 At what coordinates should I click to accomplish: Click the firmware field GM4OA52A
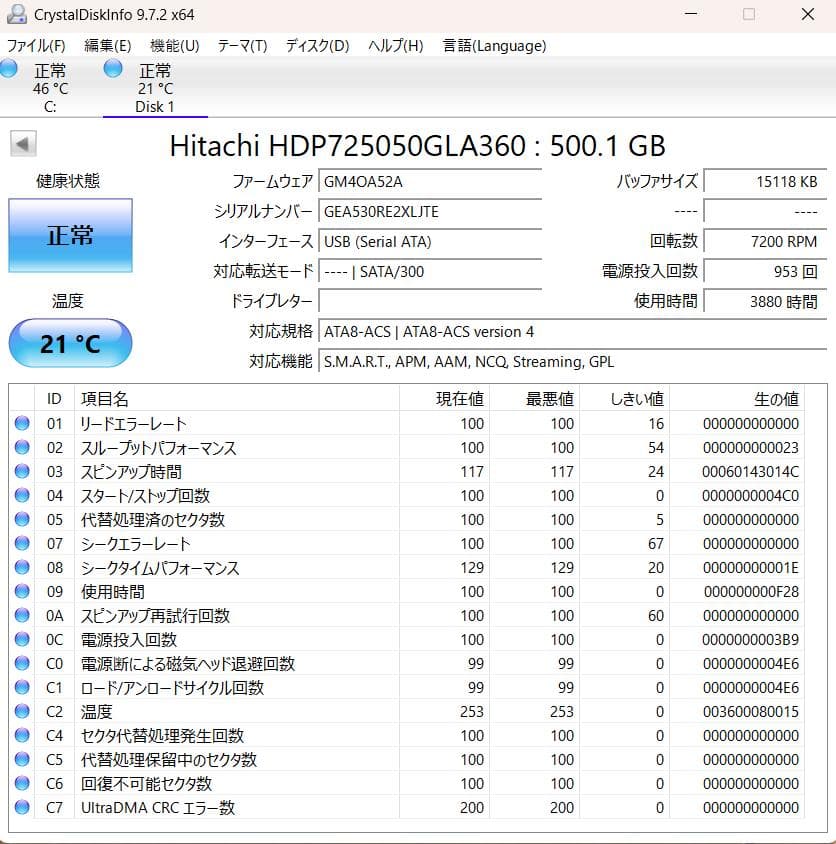pos(430,182)
